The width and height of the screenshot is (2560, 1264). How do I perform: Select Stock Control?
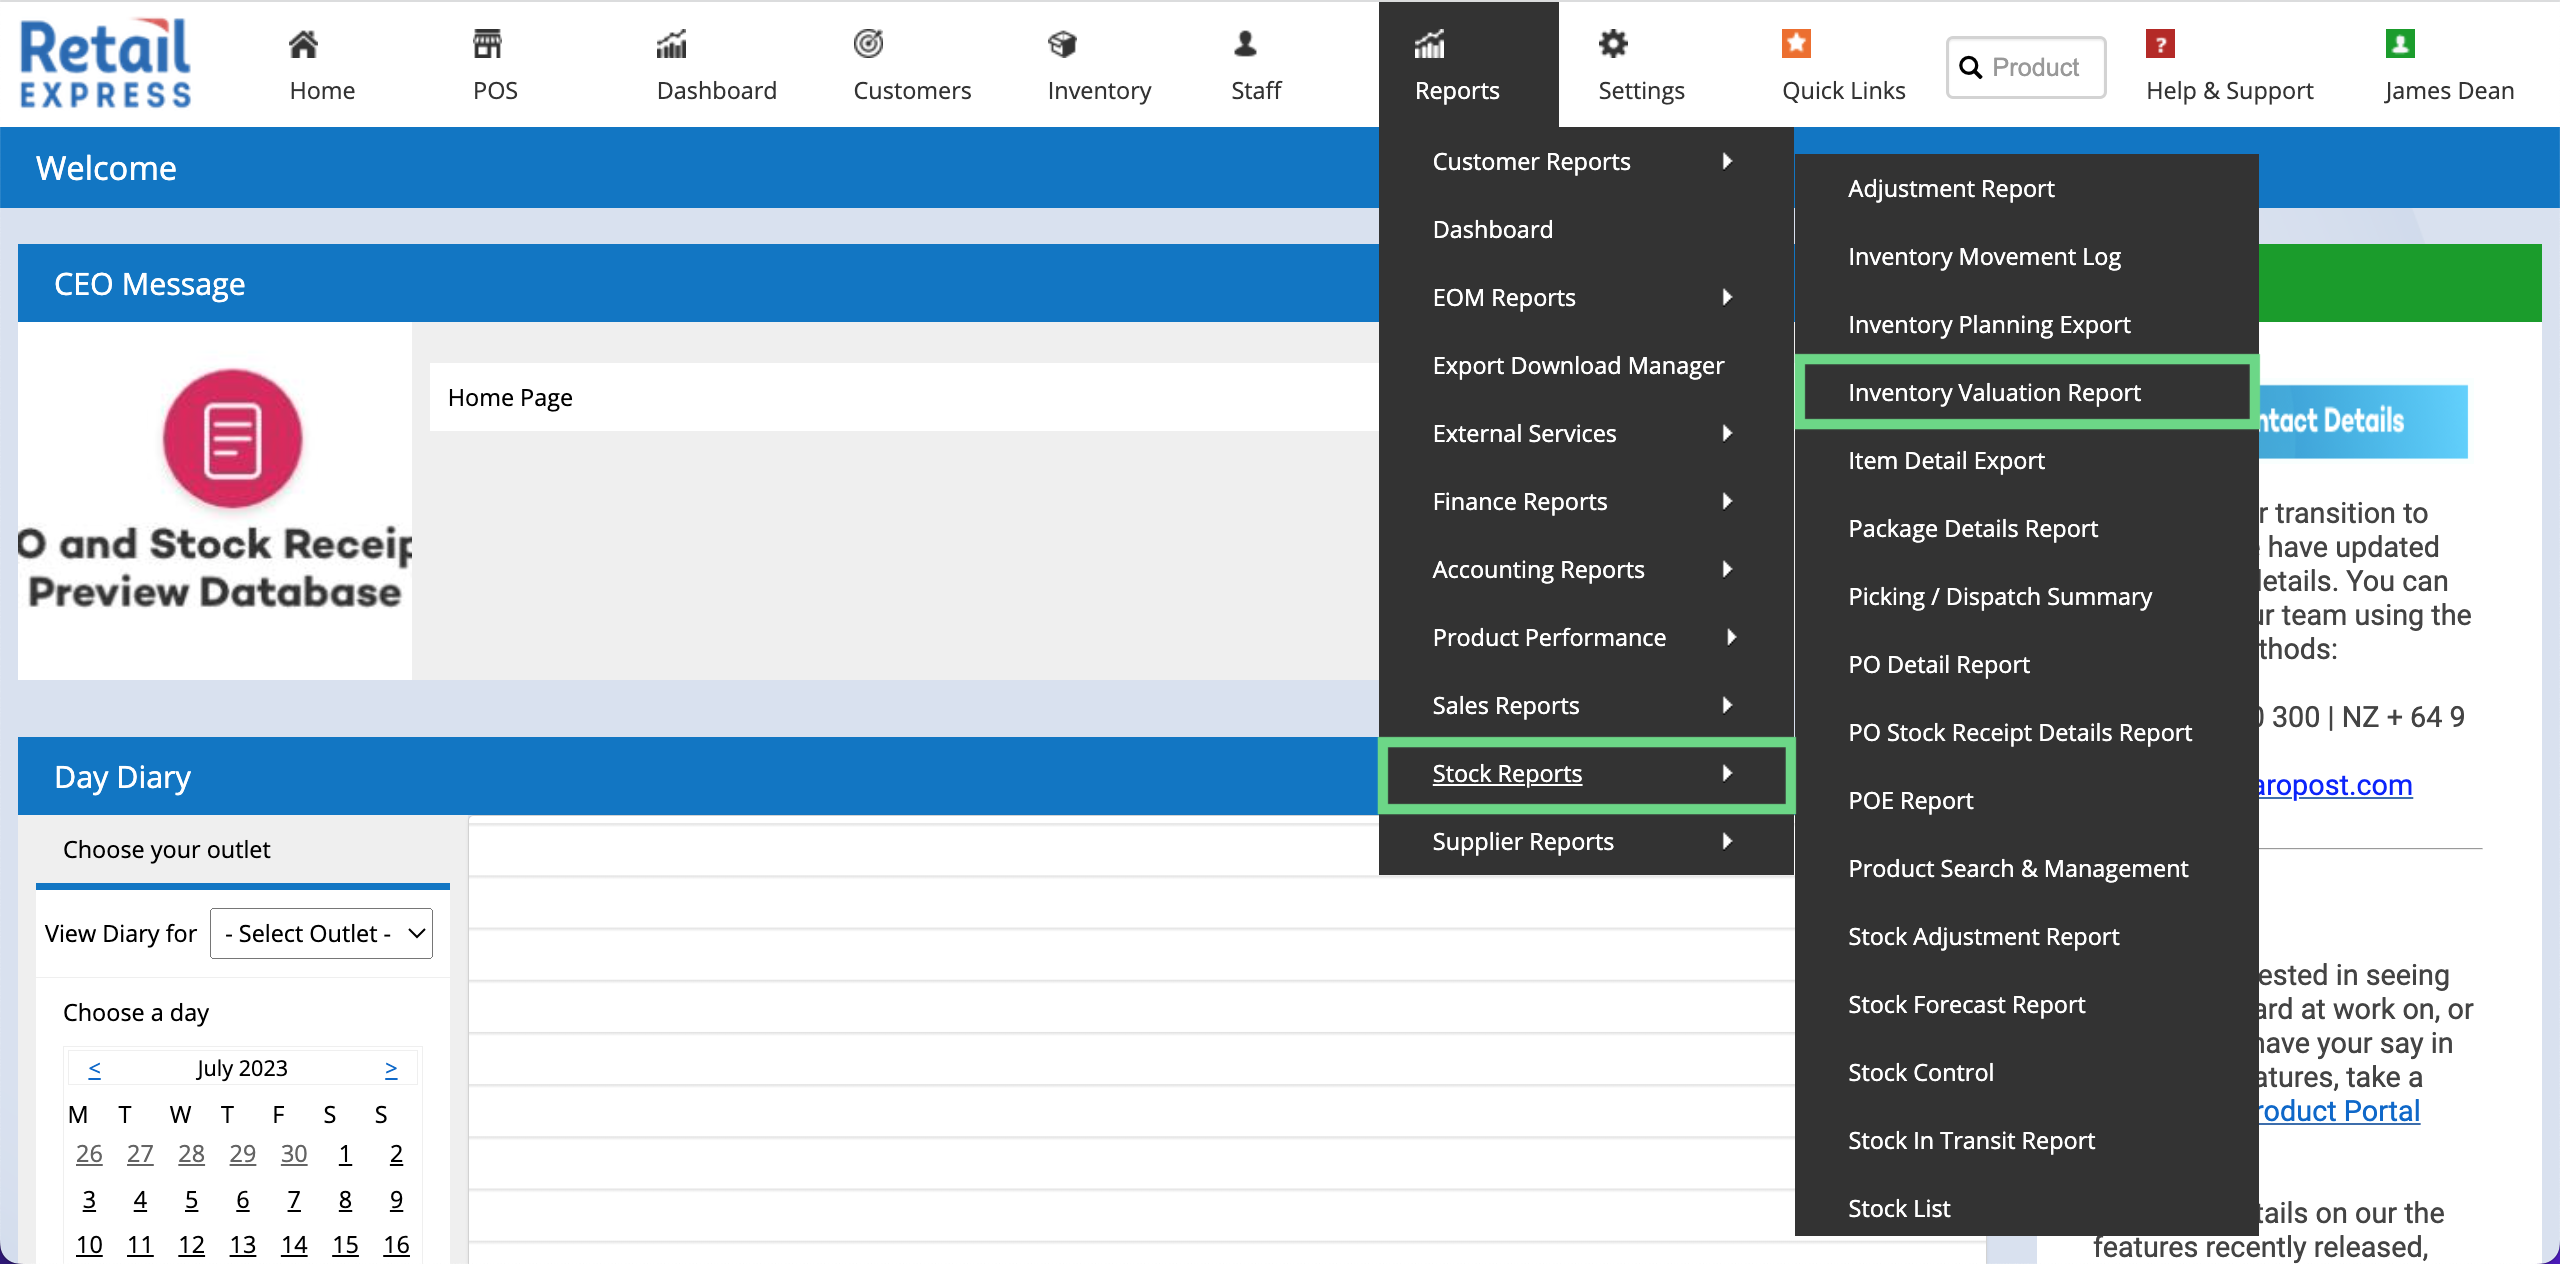[1921, 1072]
